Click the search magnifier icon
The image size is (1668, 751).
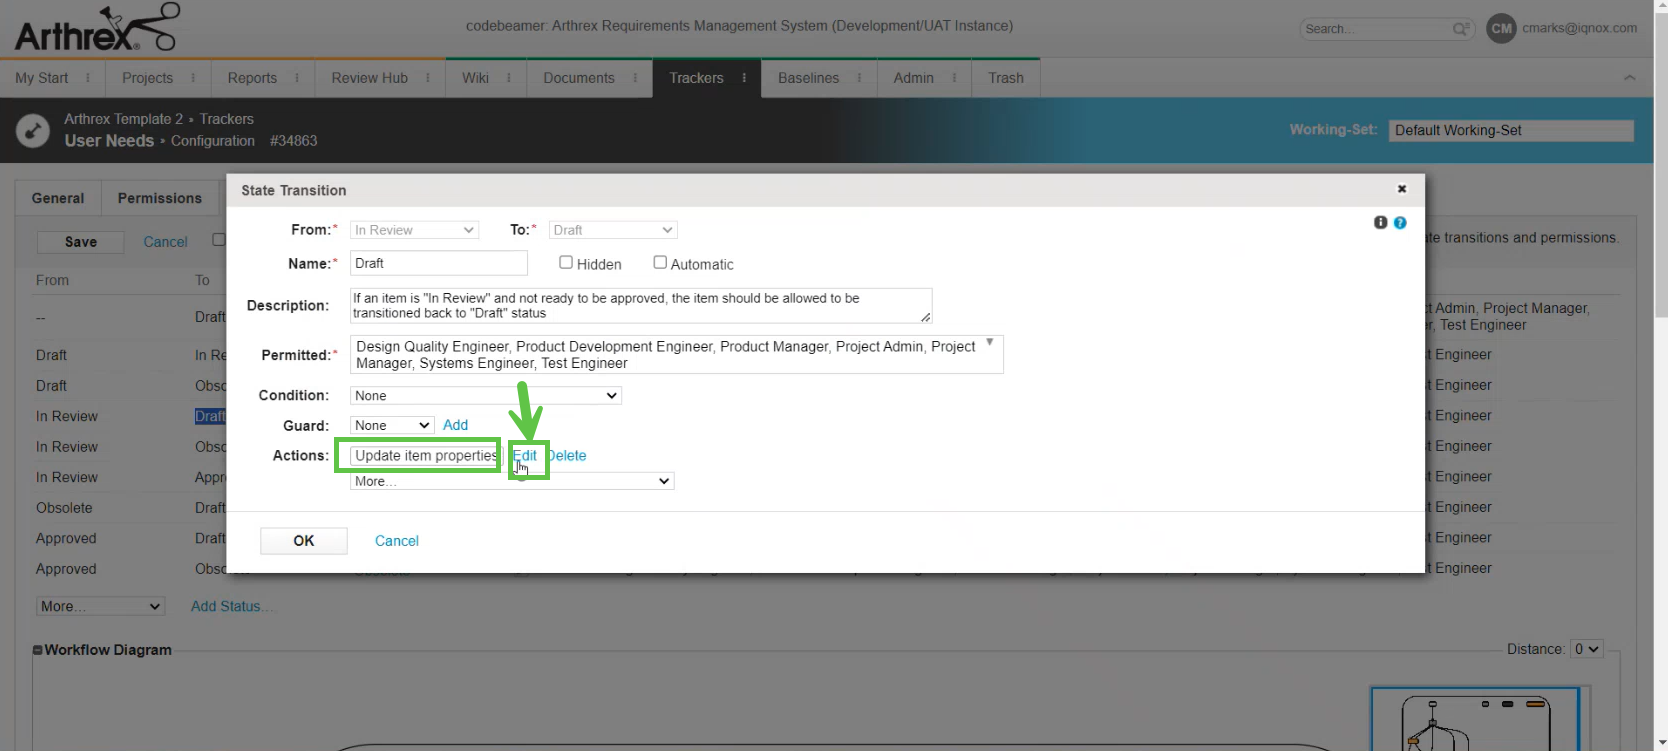click(x=1460, y=29)
